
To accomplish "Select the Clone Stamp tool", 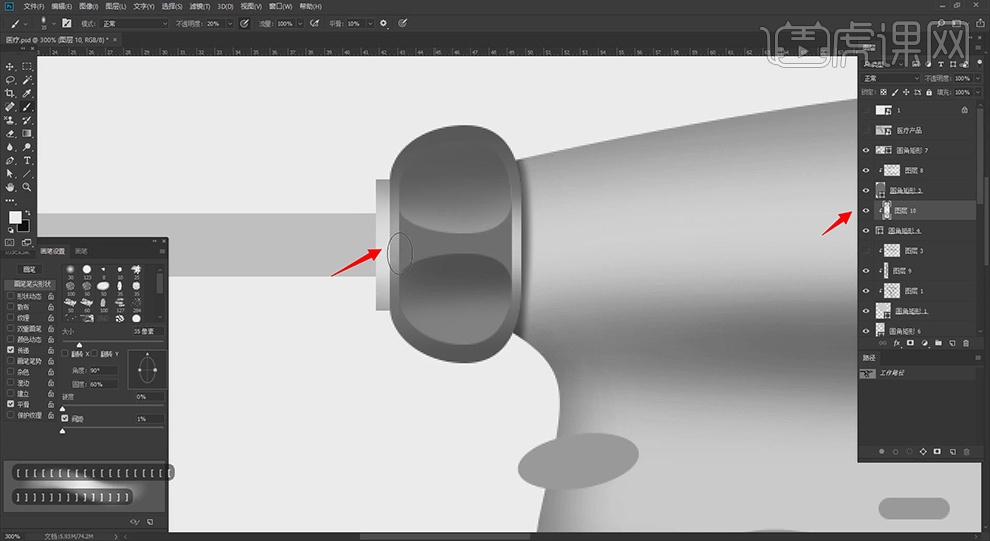I will click(x=9, y=121).
